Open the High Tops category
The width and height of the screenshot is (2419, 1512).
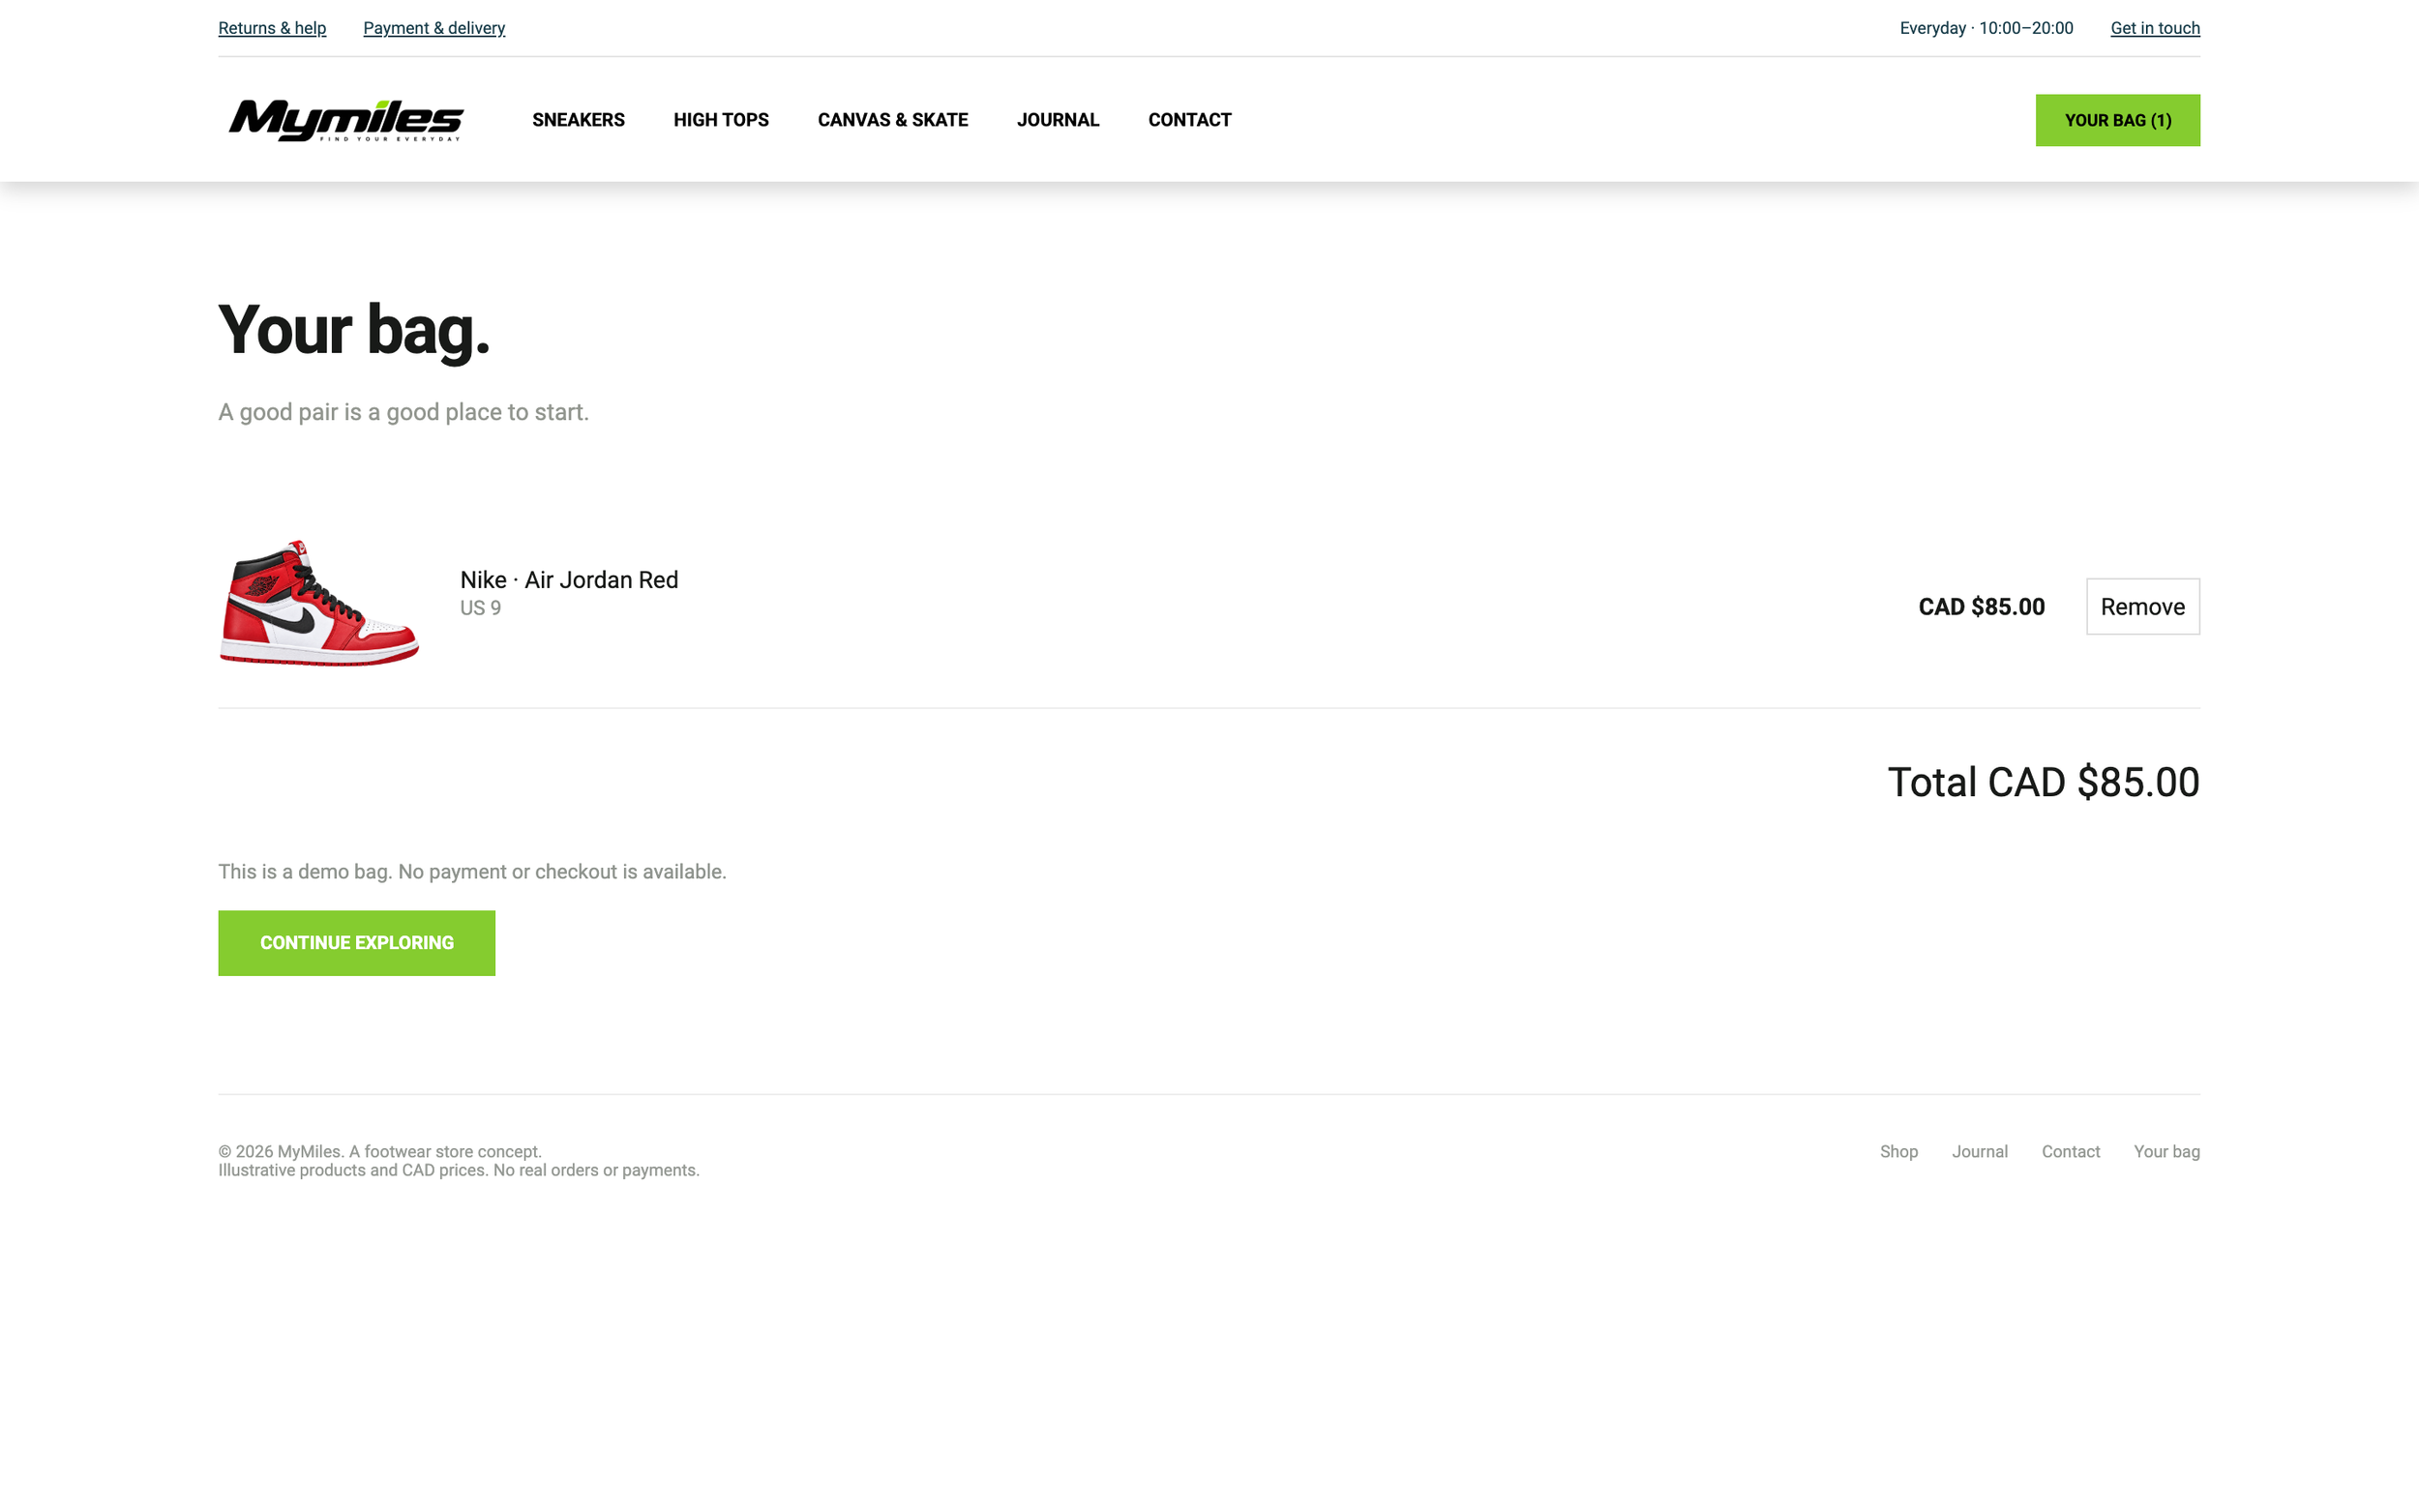[x=721, y=120]
